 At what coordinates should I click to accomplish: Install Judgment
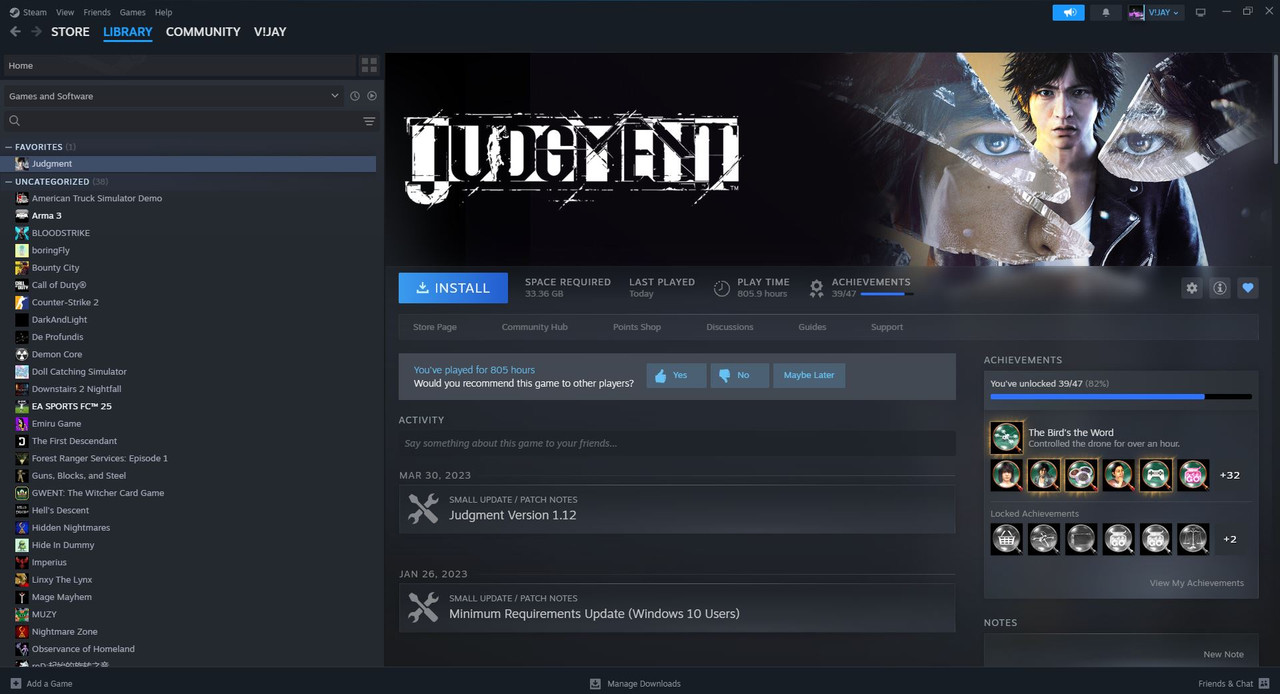click(x=453, y=288)
